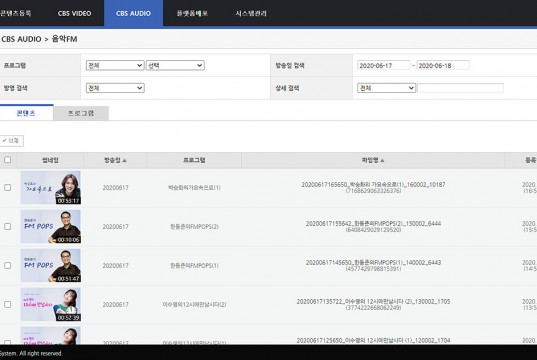The image size is (537, 360).
Task: Open the 플랫폼배포 menu tab
Action: pyautogui.click(x=192, y=13)
